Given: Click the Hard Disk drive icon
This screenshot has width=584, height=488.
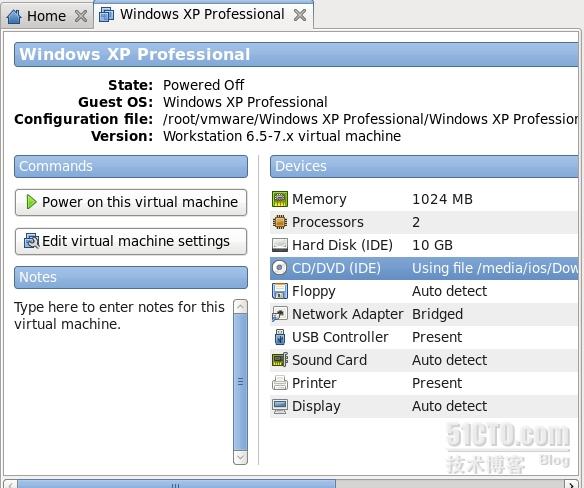Looking at the screenshot, I should coord(280,245).
